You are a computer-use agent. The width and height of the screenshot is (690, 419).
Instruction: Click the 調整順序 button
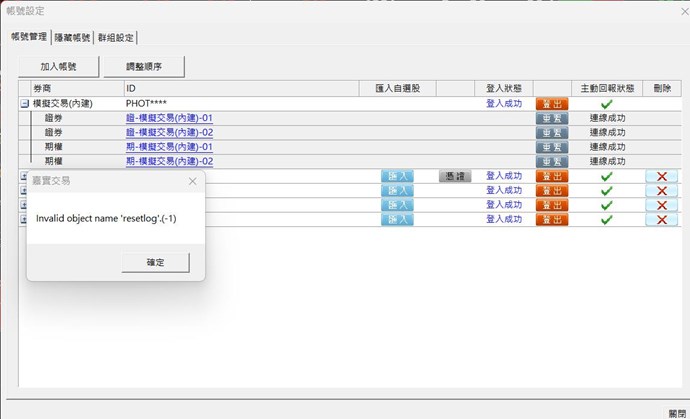pos(144,67)
